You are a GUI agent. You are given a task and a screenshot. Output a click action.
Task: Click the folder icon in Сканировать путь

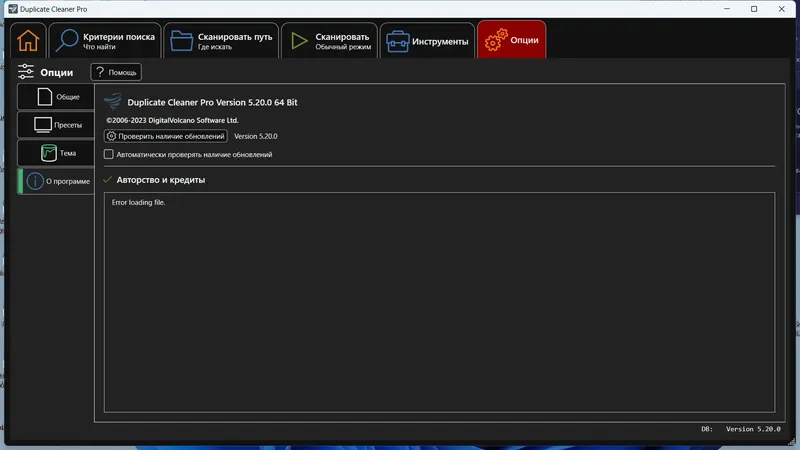coord(181,41)
